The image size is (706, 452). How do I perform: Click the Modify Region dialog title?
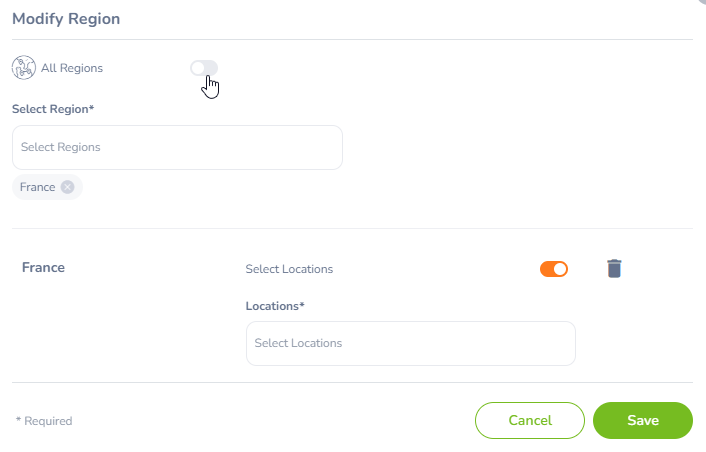(x=66, y=19)
